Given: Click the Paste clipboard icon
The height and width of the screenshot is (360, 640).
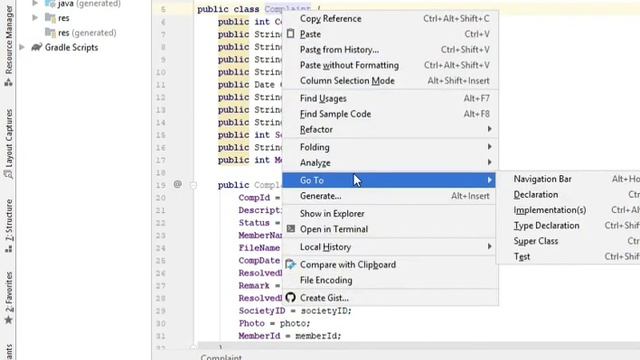Looking at the screenshot, I should tap(290, 34).
